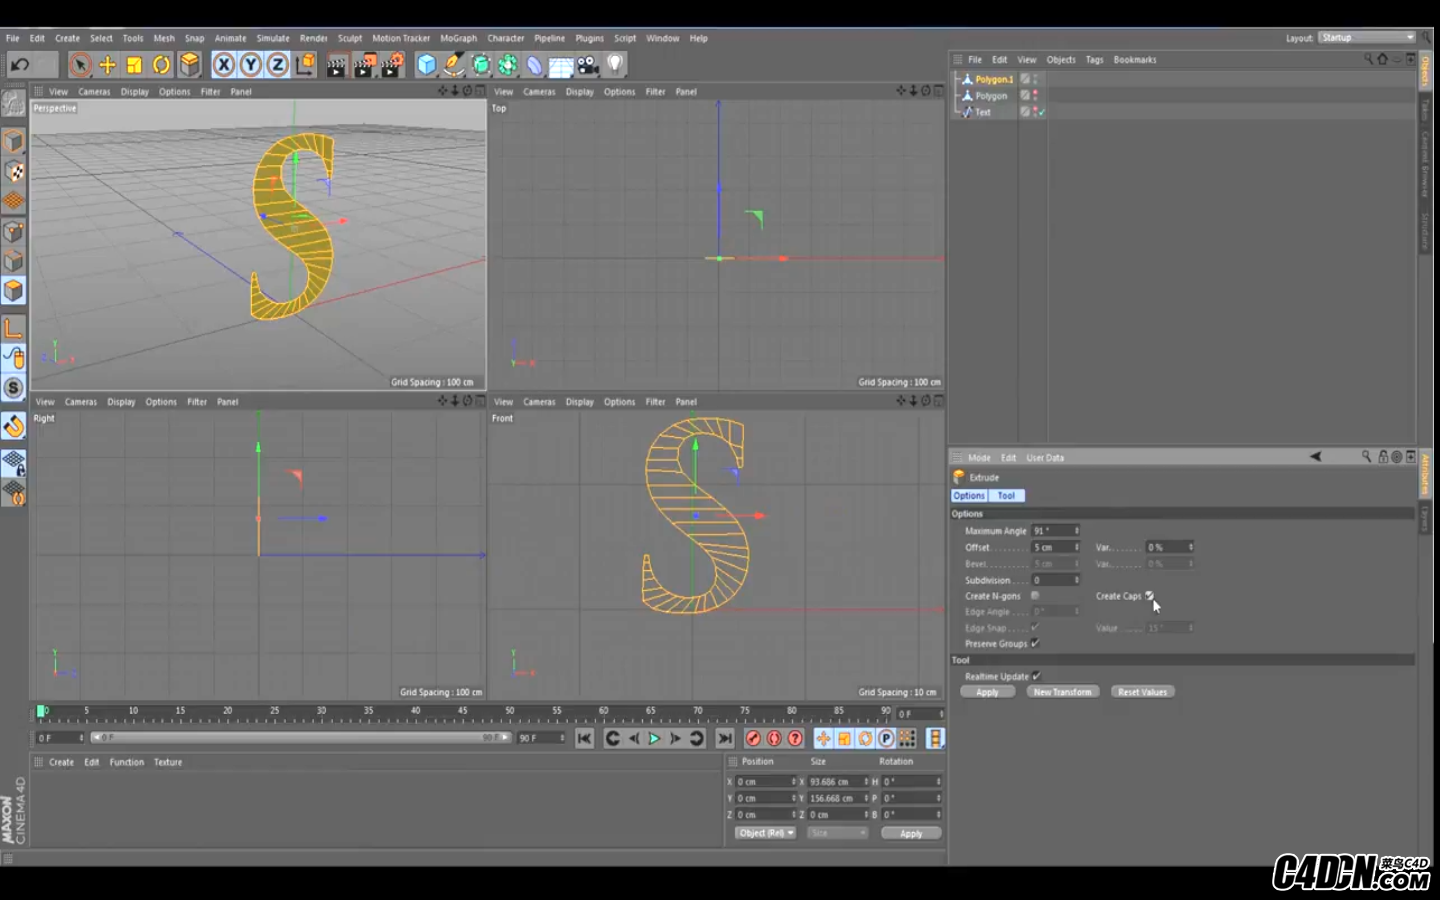Image resolution: width=1440 pixels, height=900 pixels.
Task: Select the Rotate tool
Action: (x=161, y=65)
